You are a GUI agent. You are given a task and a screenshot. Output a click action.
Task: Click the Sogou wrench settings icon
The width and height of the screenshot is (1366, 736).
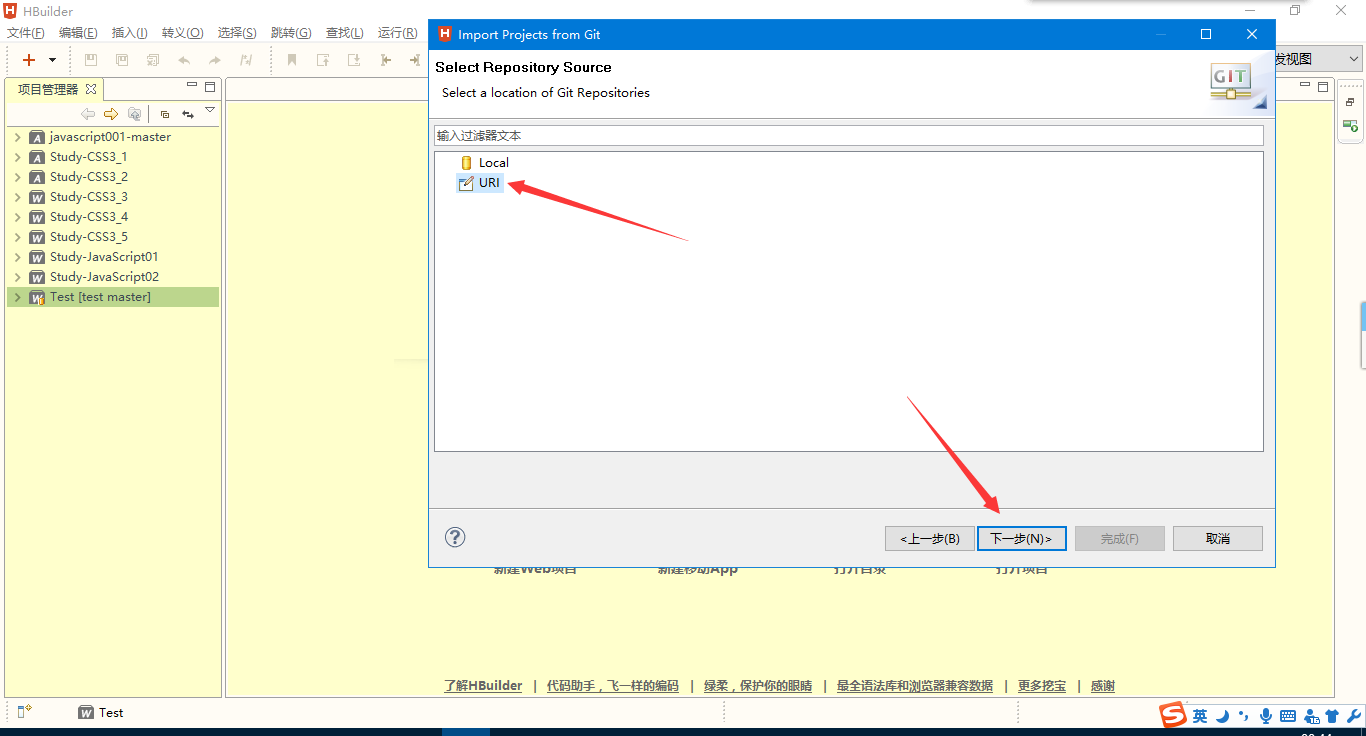tap(1354, 716)
